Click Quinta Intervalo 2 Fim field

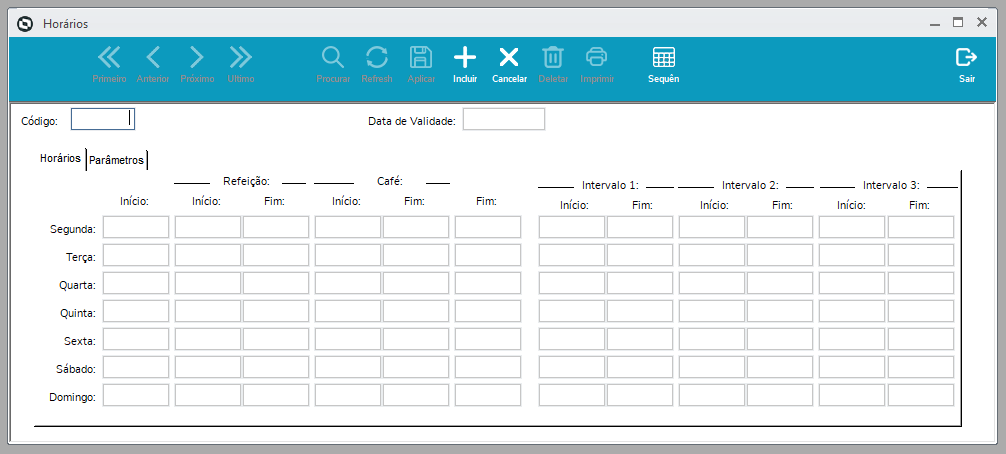tap(780, 311)
